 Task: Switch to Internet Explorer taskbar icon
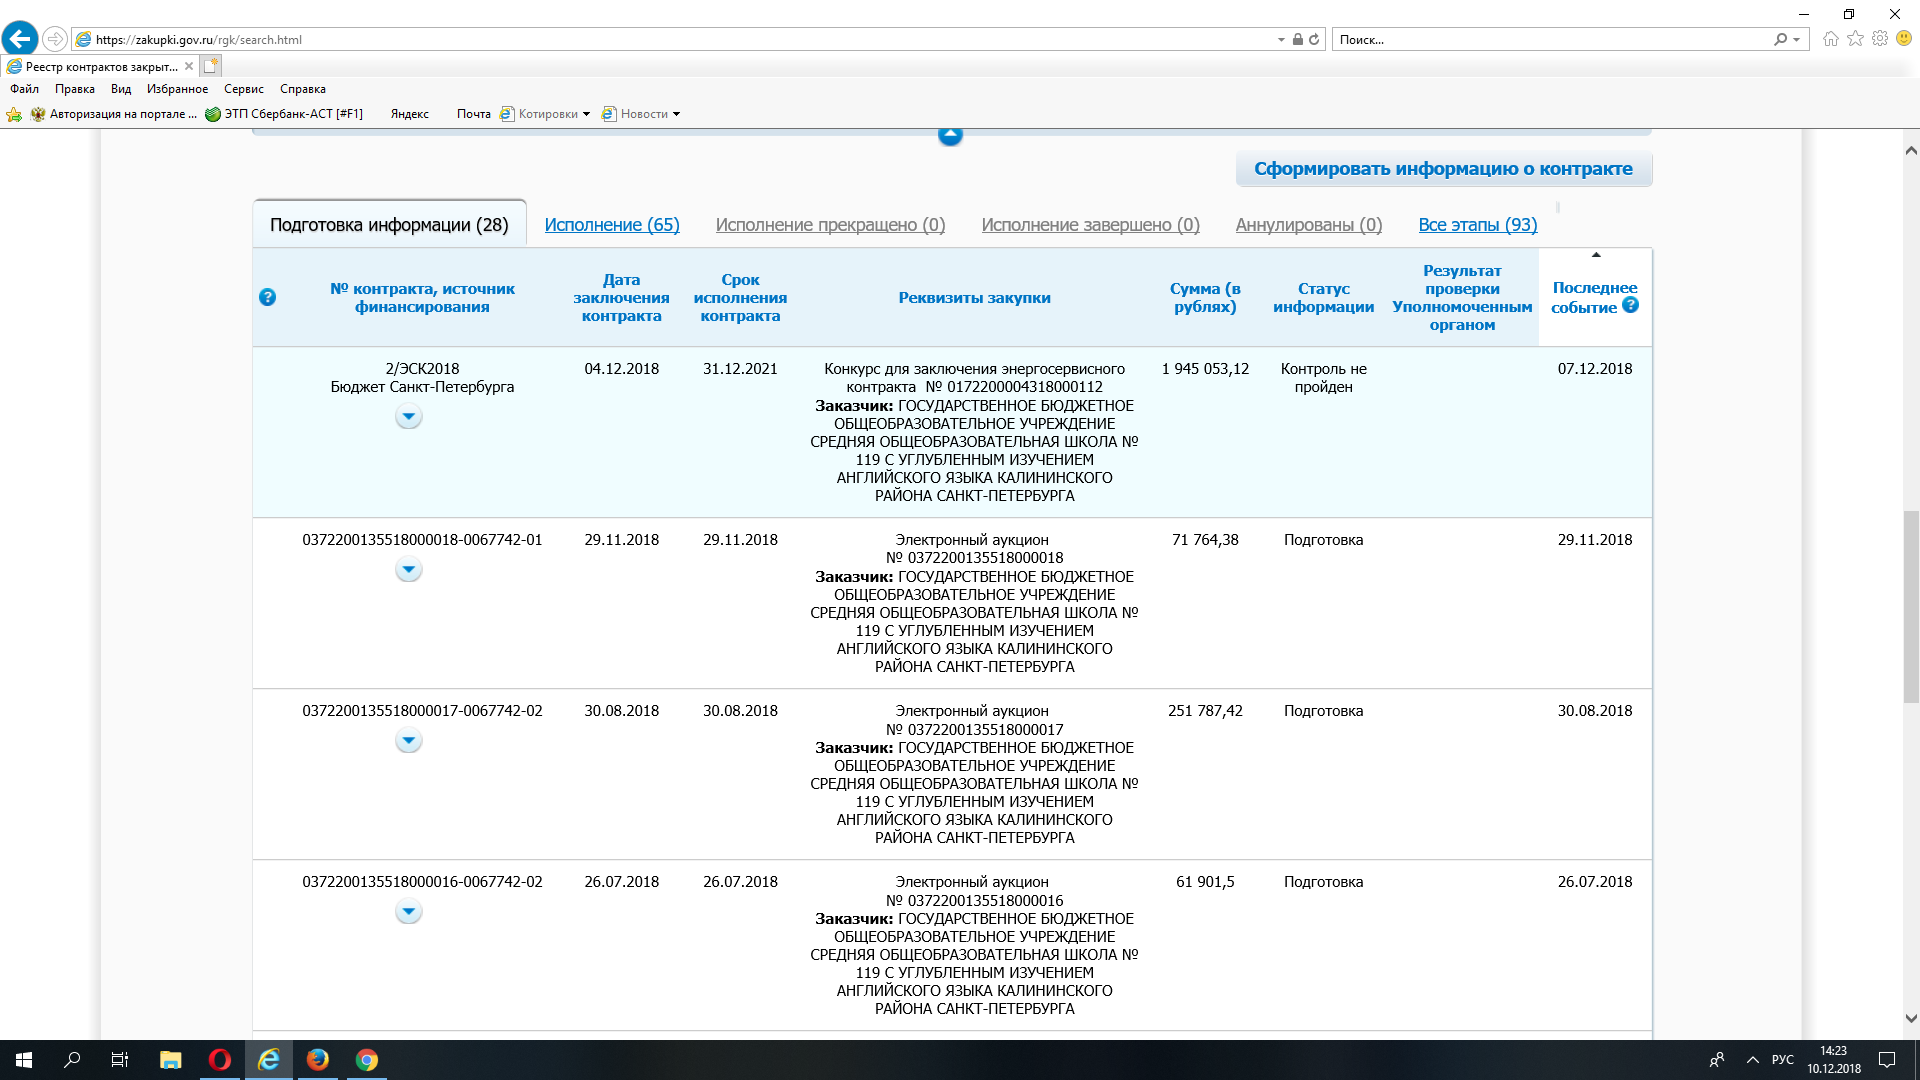pyautogui.click(x=268, y=1060)
